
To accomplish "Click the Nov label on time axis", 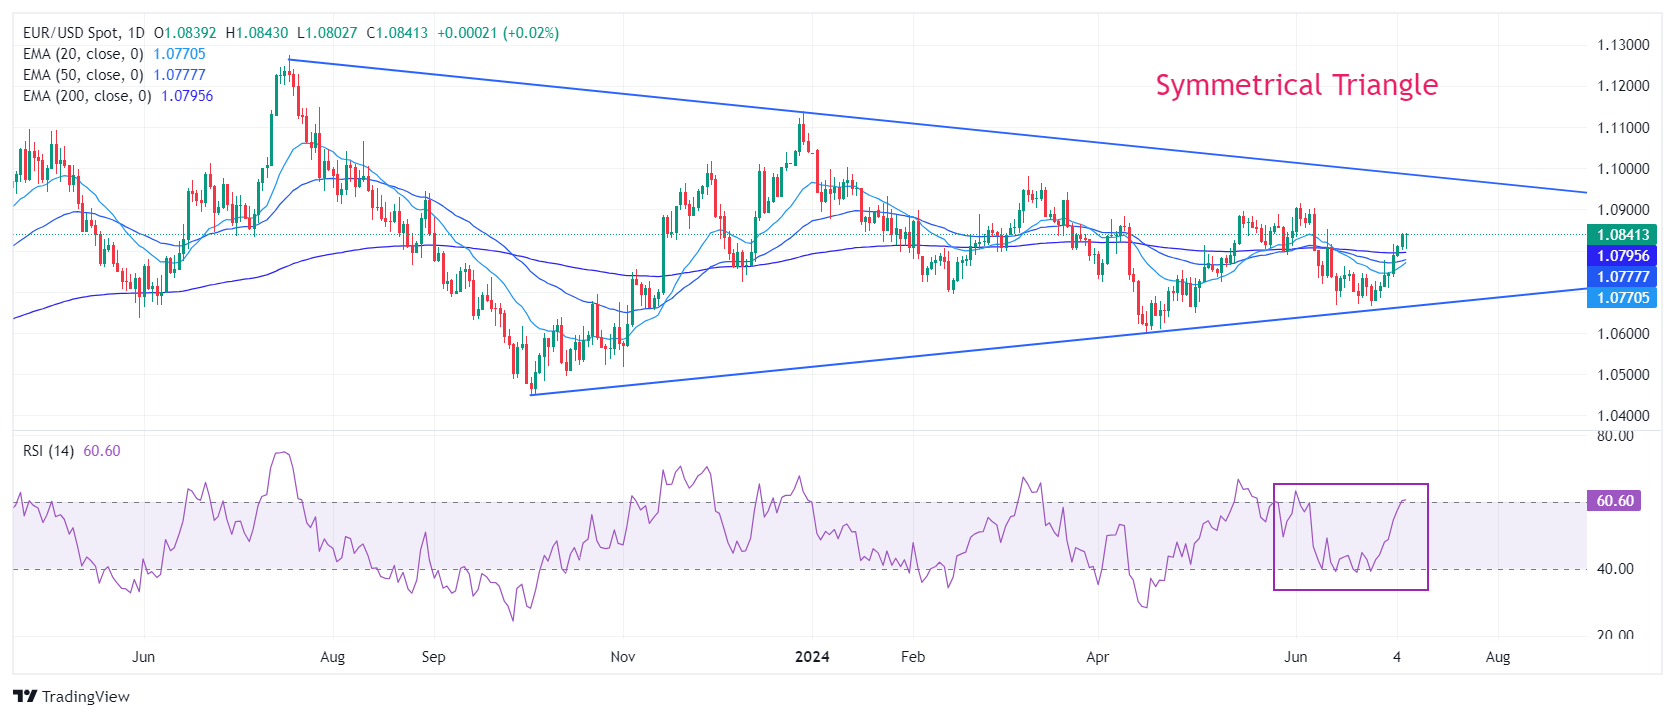I will point(622,657).
